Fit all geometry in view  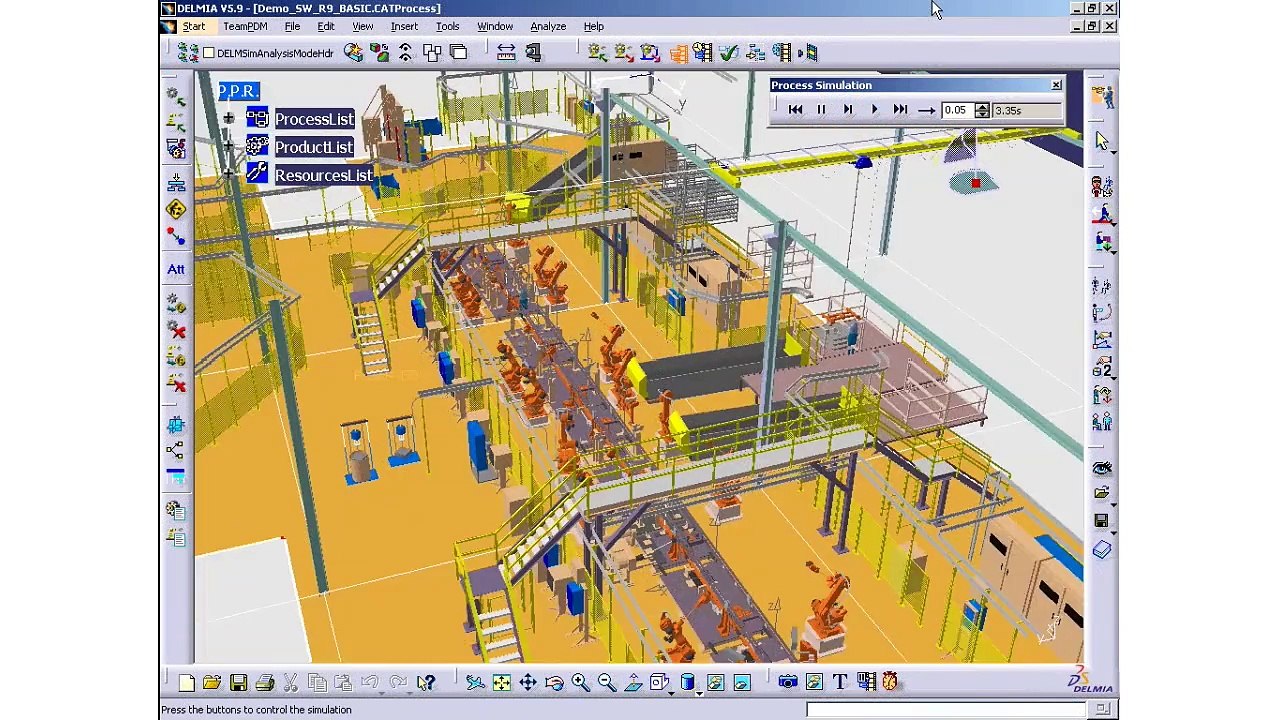501,683
